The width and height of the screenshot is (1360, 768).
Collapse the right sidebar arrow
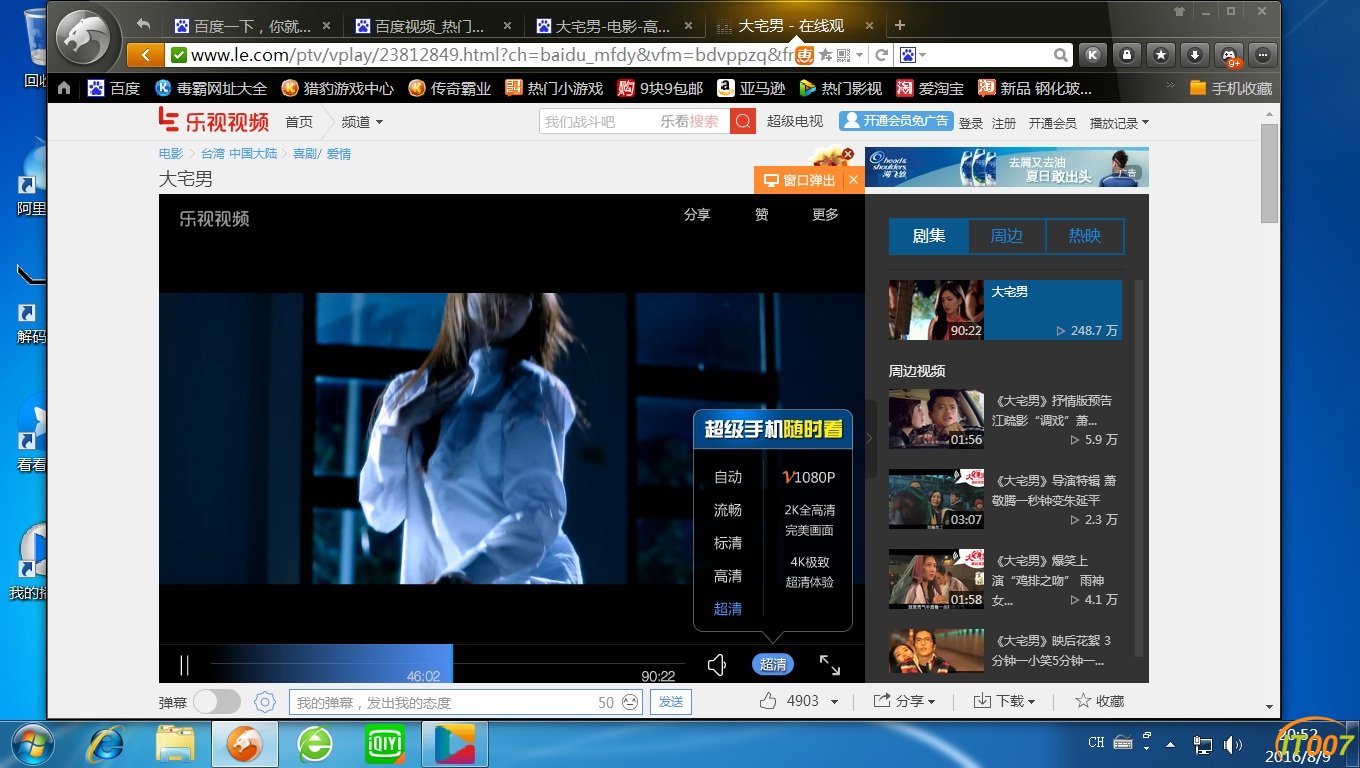pyautogui.click(x=869, y=438)
